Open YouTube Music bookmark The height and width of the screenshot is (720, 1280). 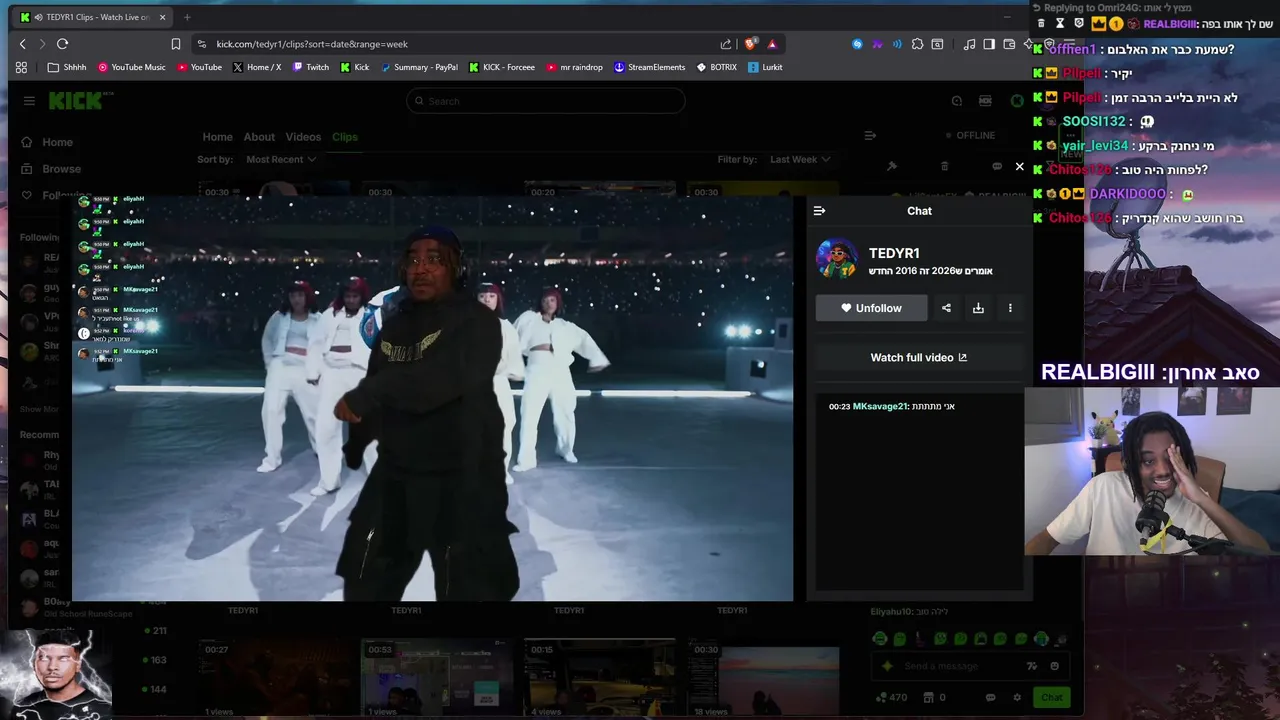click(131, 67)
